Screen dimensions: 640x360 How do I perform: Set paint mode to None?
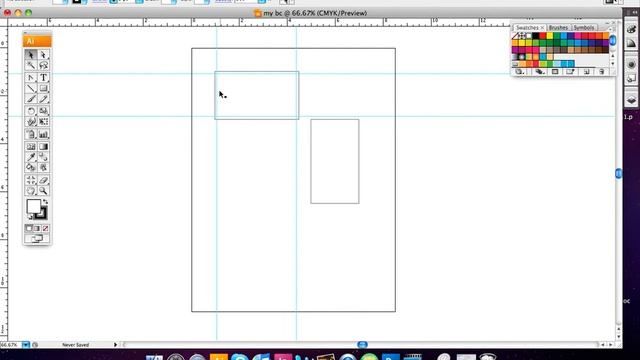(x=45, y=229)
